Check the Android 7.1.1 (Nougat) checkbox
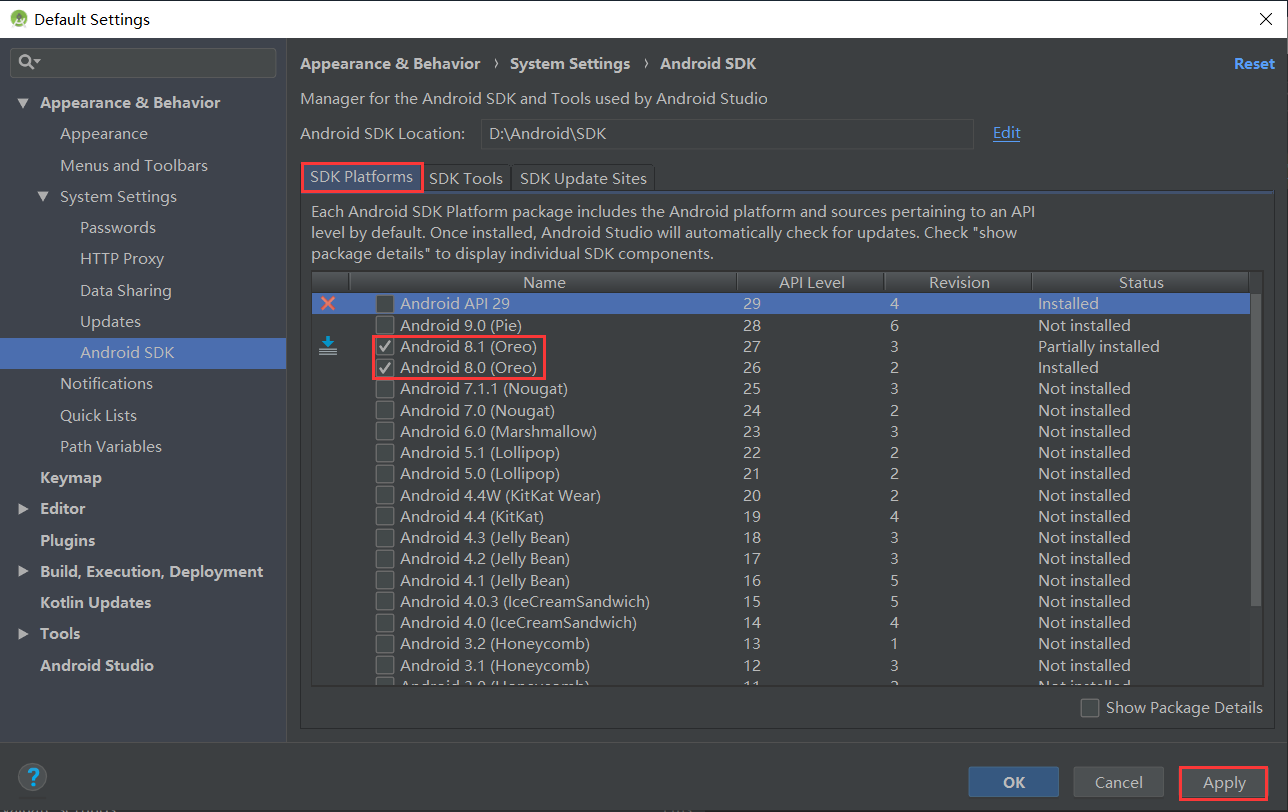 pos(385,388)
